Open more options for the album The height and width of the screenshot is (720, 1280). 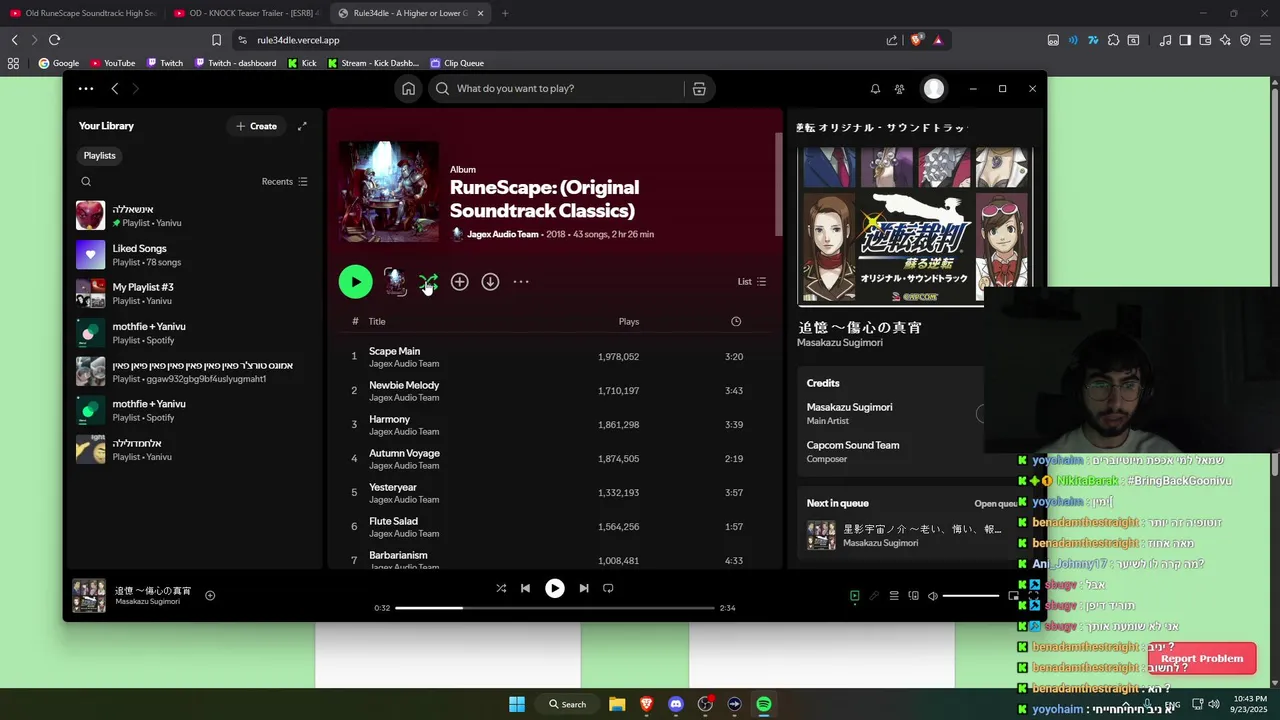[x=521, y=282]
